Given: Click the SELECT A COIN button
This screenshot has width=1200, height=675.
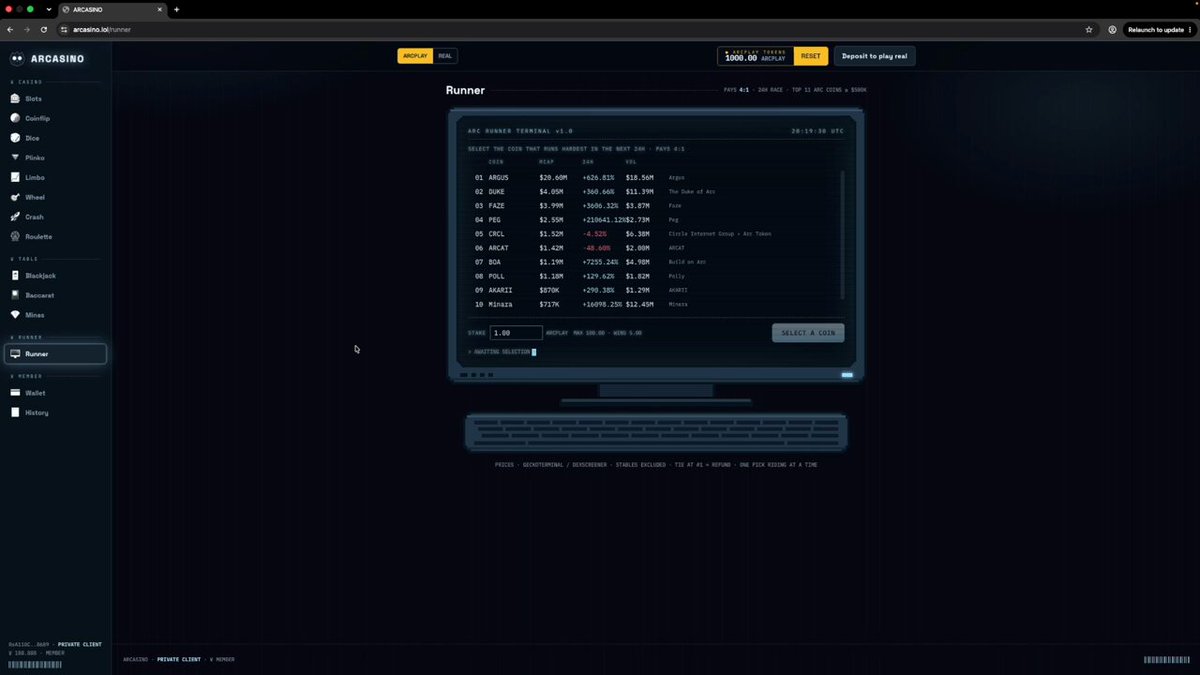Looking at the screenshot, I should pos(808,333).
